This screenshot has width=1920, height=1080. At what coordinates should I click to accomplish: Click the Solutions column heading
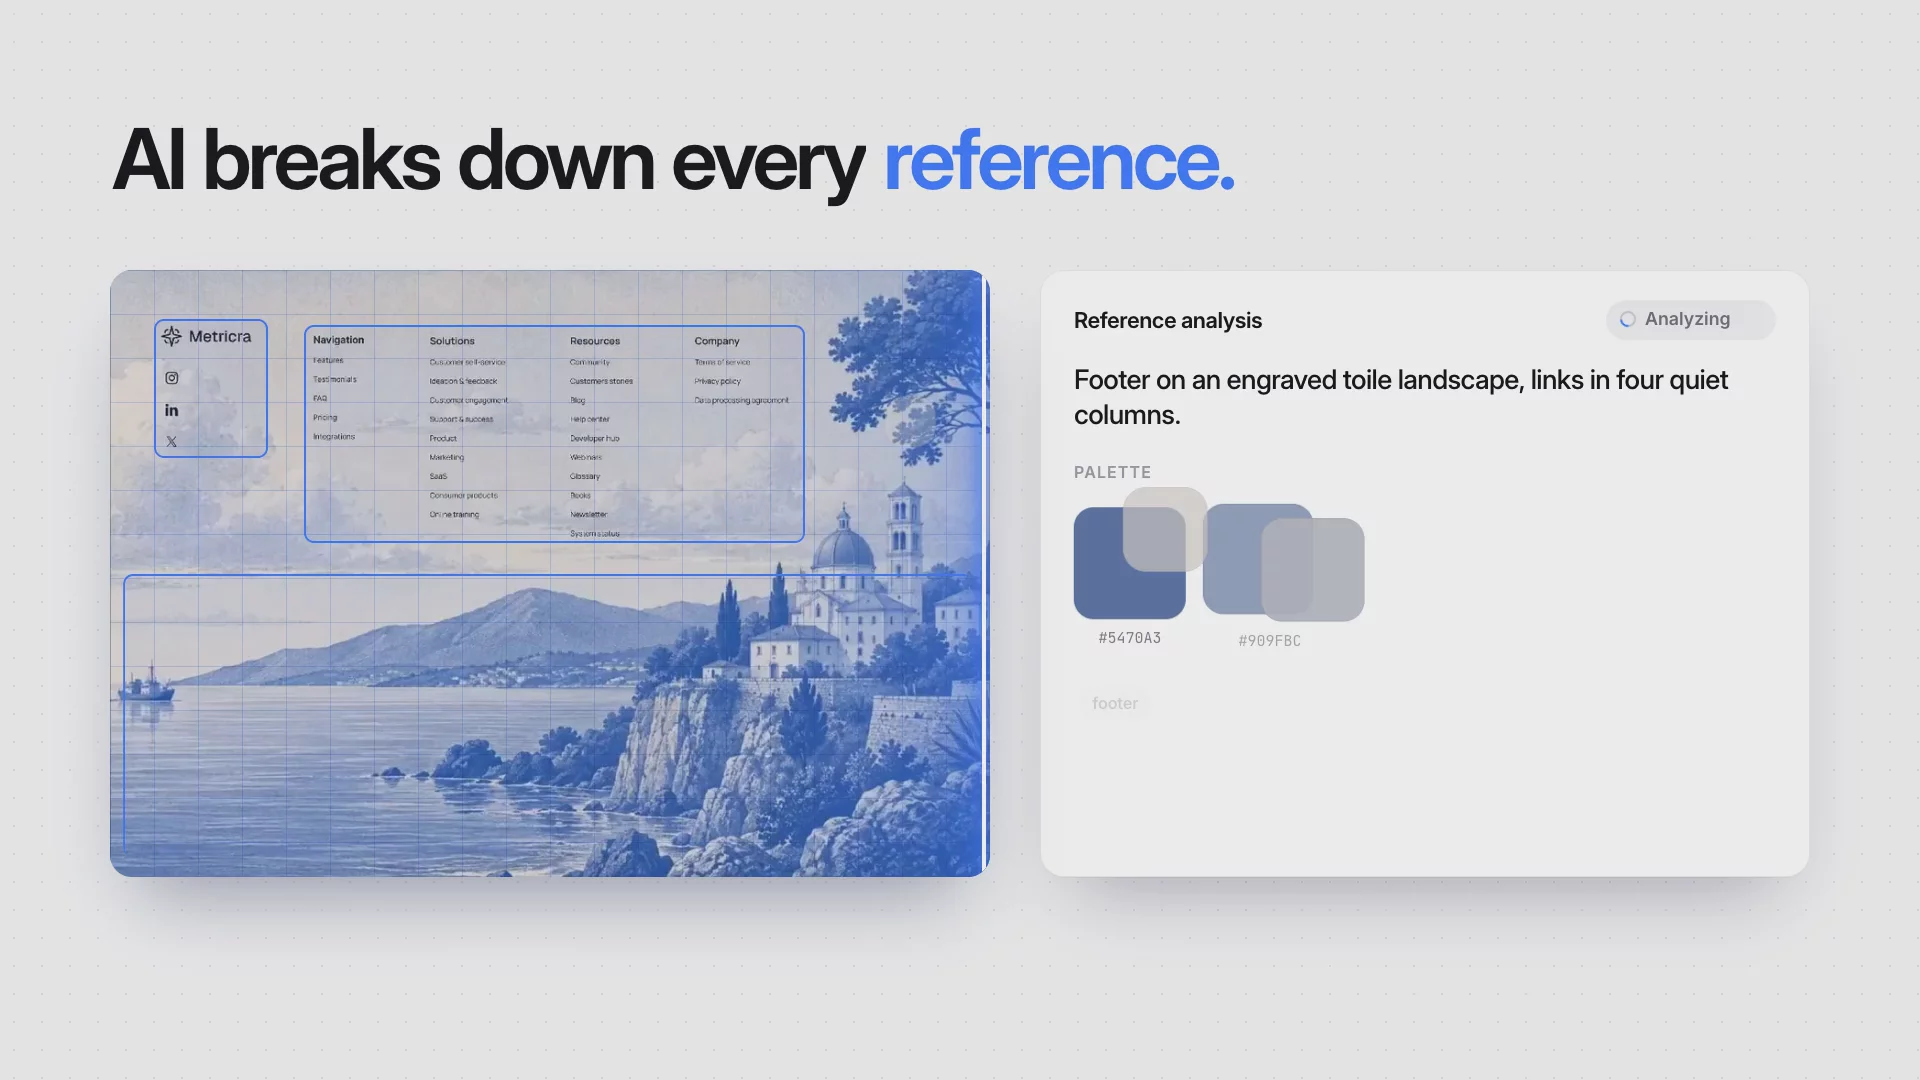click(452, 341)
